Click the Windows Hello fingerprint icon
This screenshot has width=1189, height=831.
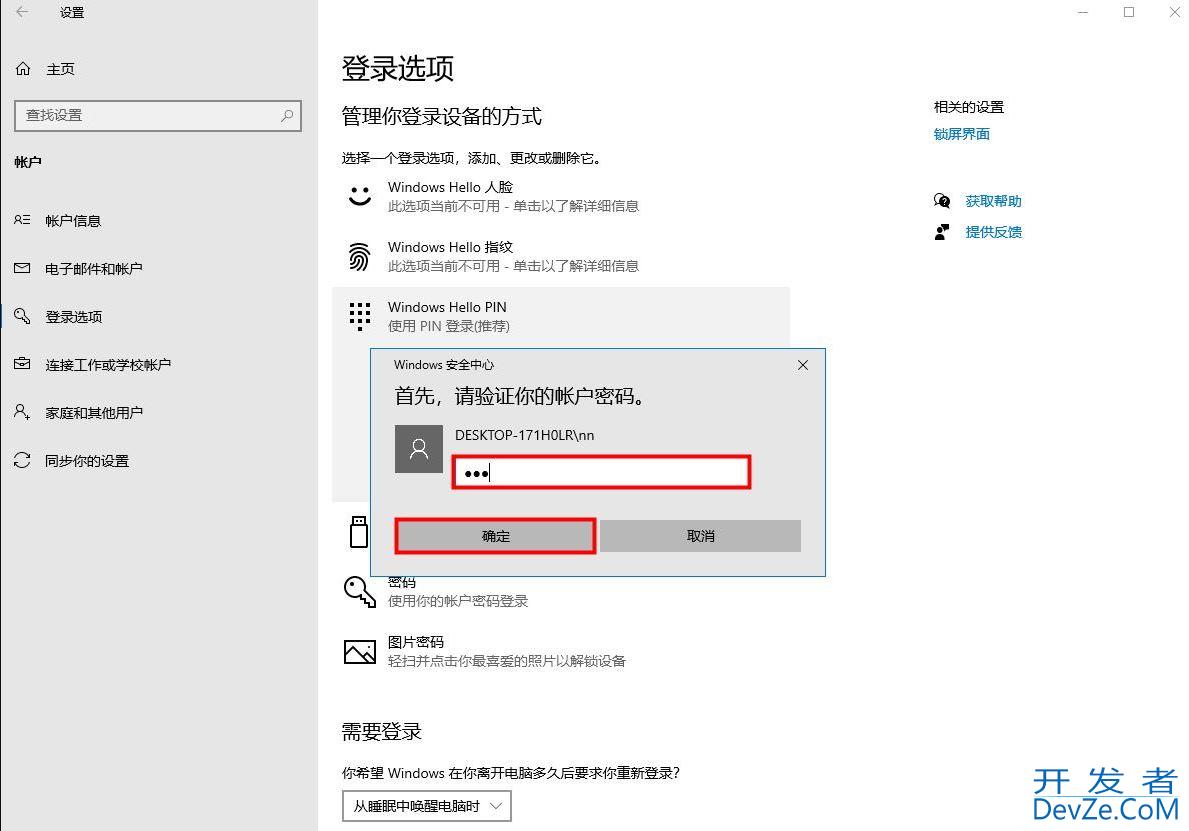359,256
